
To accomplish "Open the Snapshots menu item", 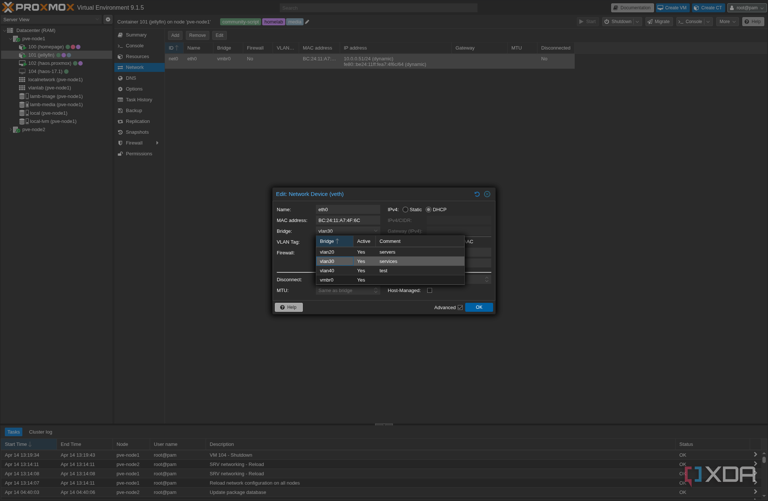I will (x=137, y=132).
